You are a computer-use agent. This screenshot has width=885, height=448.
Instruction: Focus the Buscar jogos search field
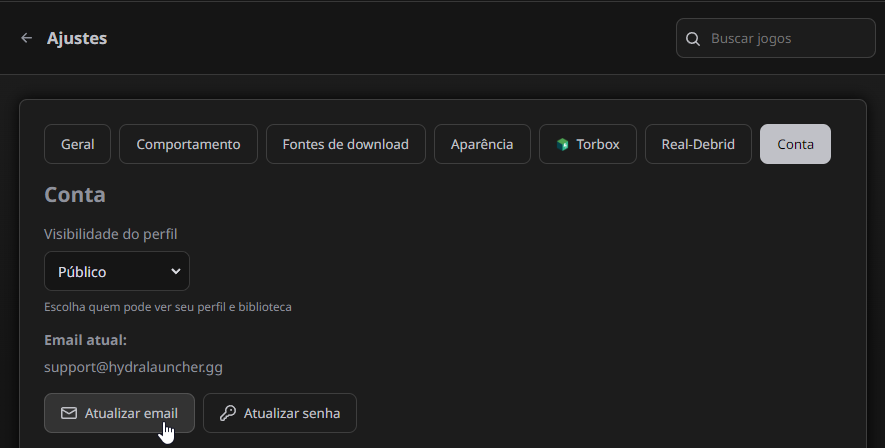(776, 38)
